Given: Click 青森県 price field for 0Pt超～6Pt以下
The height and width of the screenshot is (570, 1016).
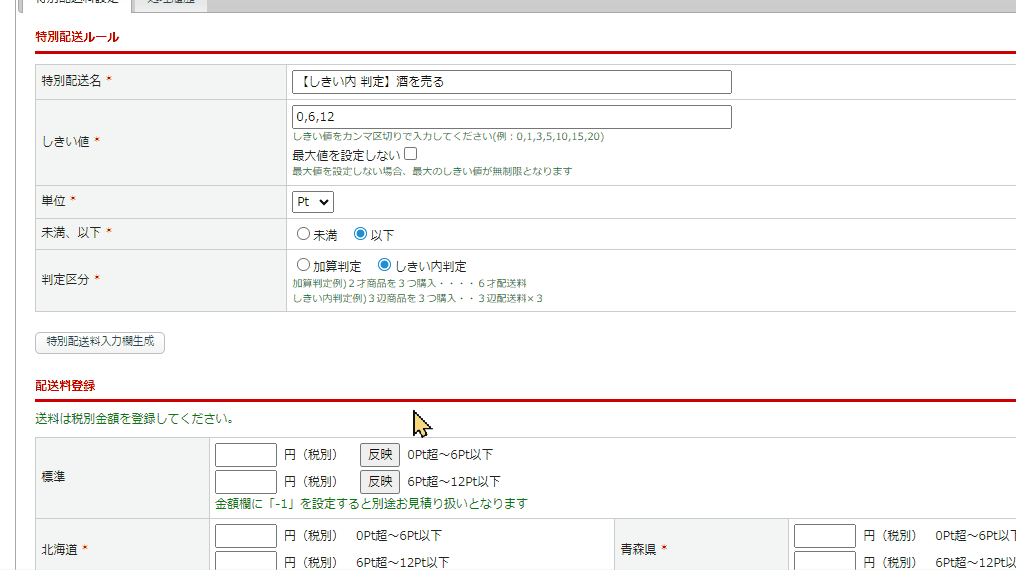Looking at the screenshot, I should (x=825, y=536).
